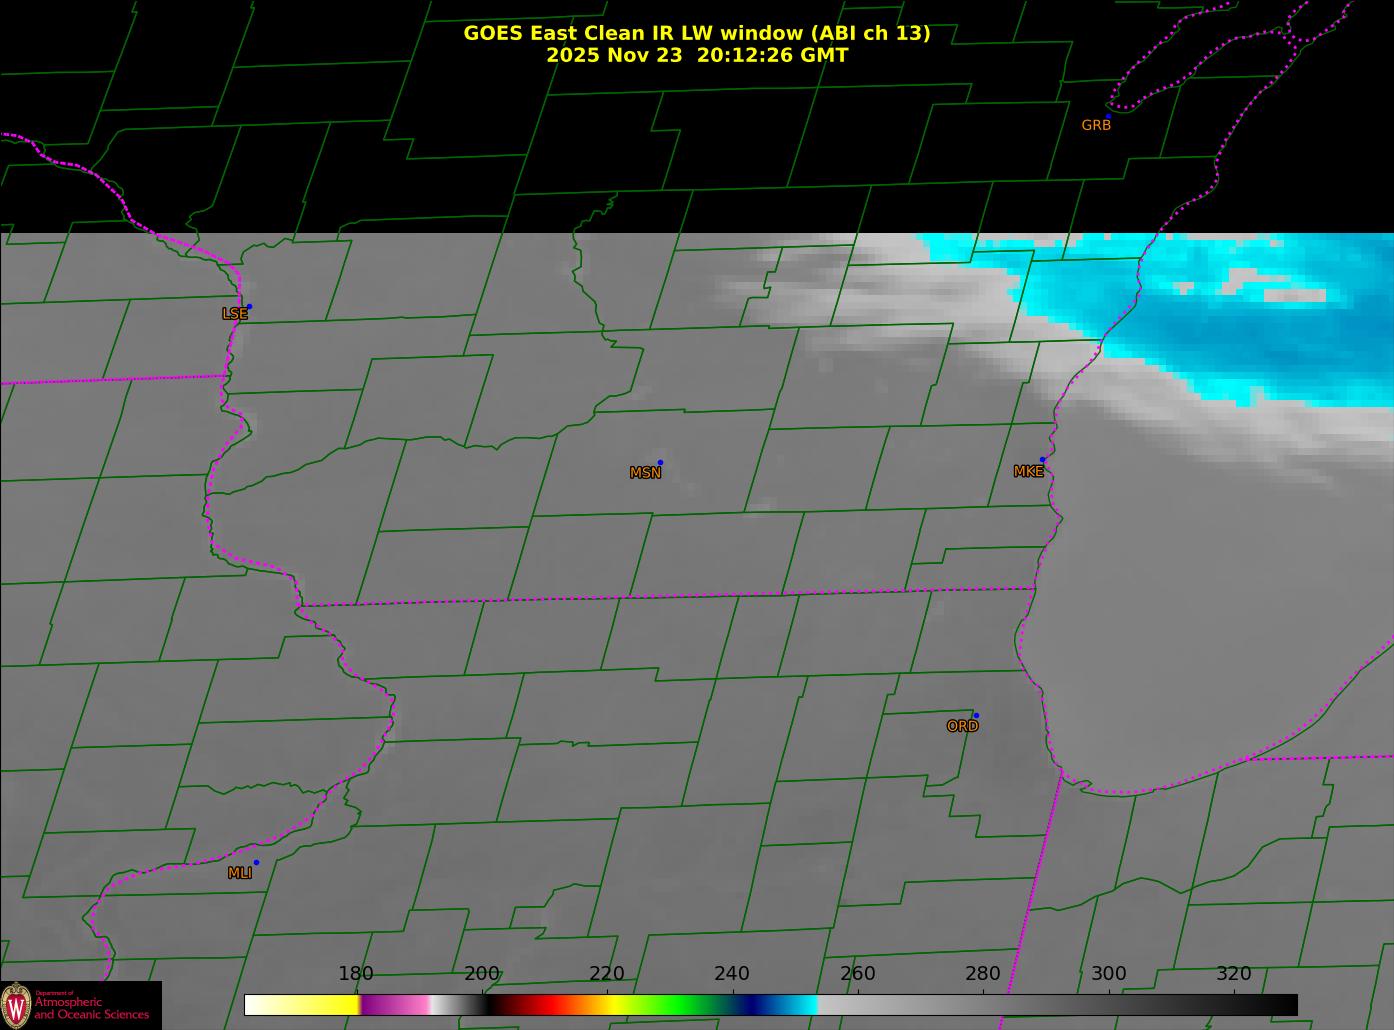
Task: Click the MKE station blue dot marker
Action: [1042, 460]
